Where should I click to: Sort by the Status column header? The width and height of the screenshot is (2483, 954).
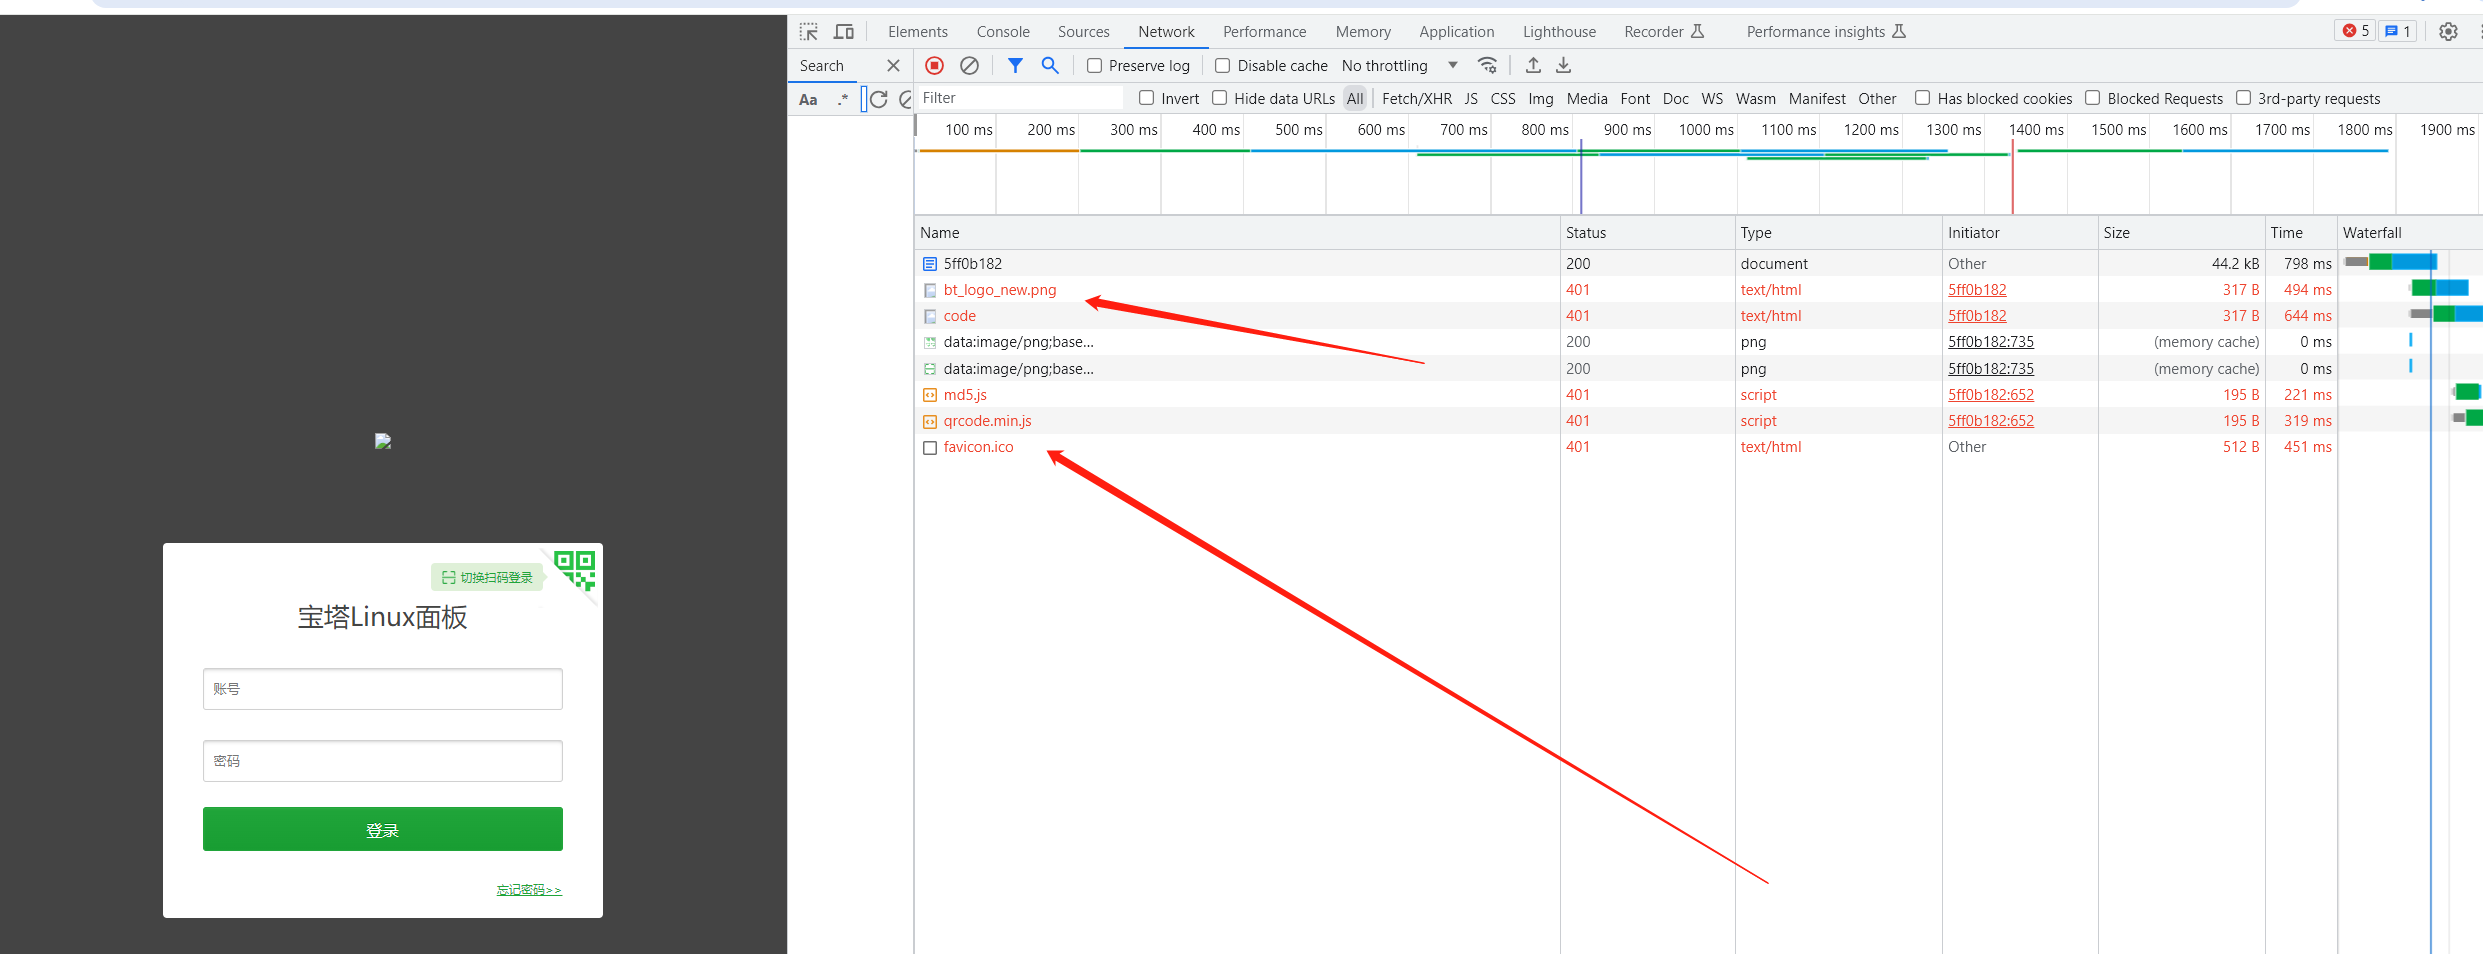(x=1647, y=233)
